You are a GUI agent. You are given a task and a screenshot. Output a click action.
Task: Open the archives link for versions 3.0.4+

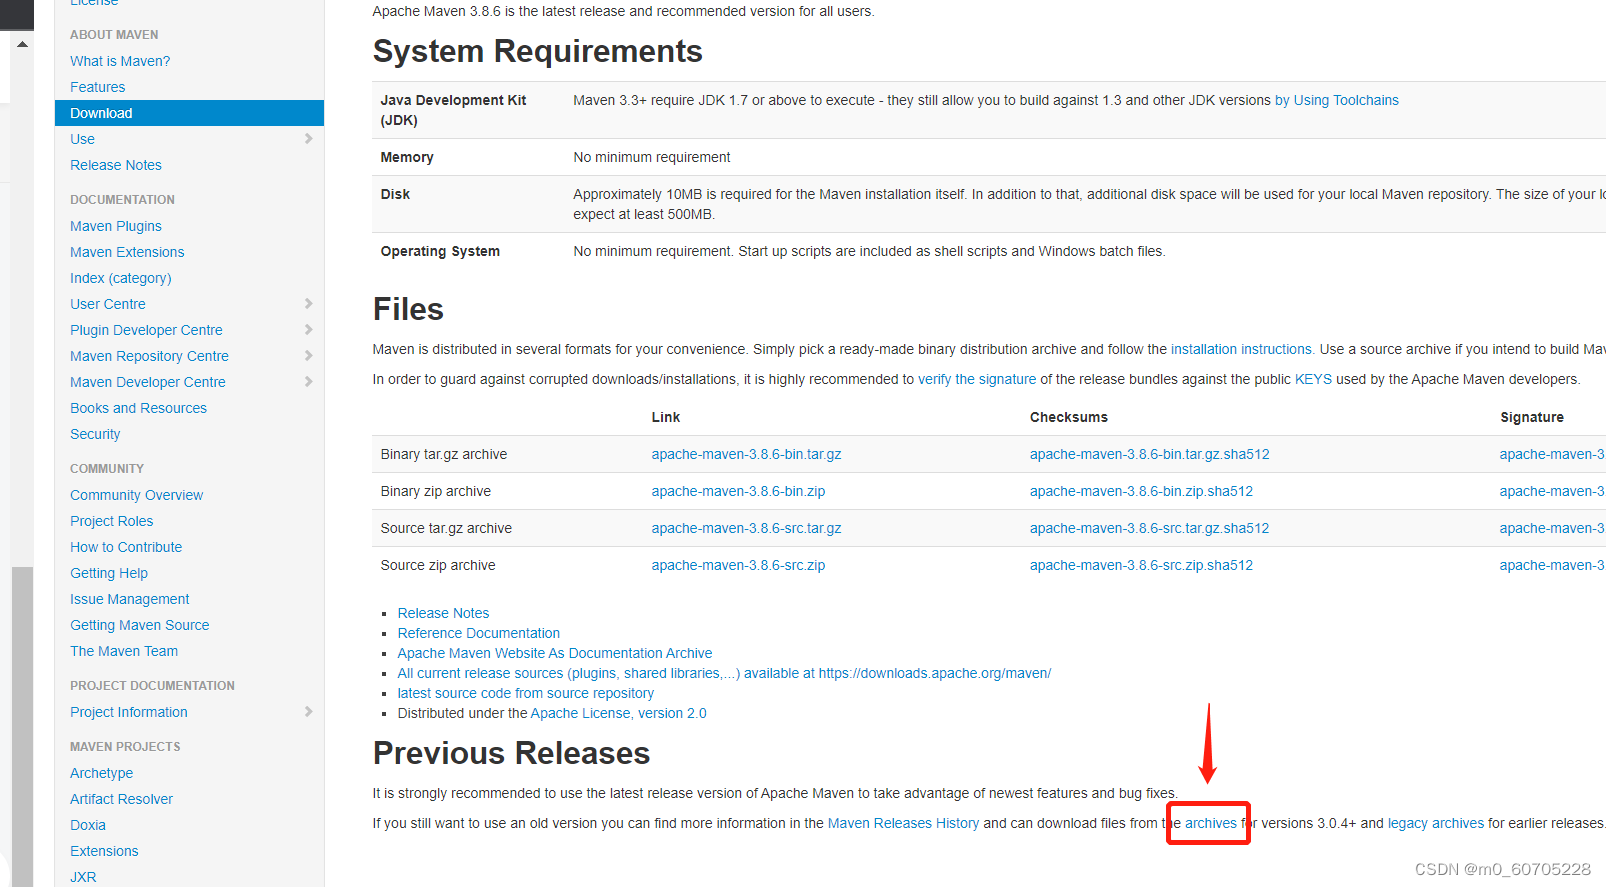(x=1211, y=823)
